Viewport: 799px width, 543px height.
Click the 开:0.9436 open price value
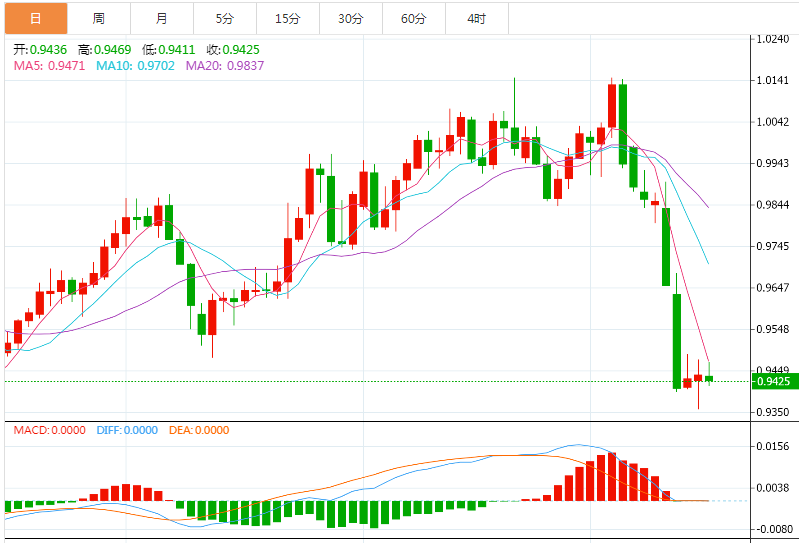click(x=40, y=49)
